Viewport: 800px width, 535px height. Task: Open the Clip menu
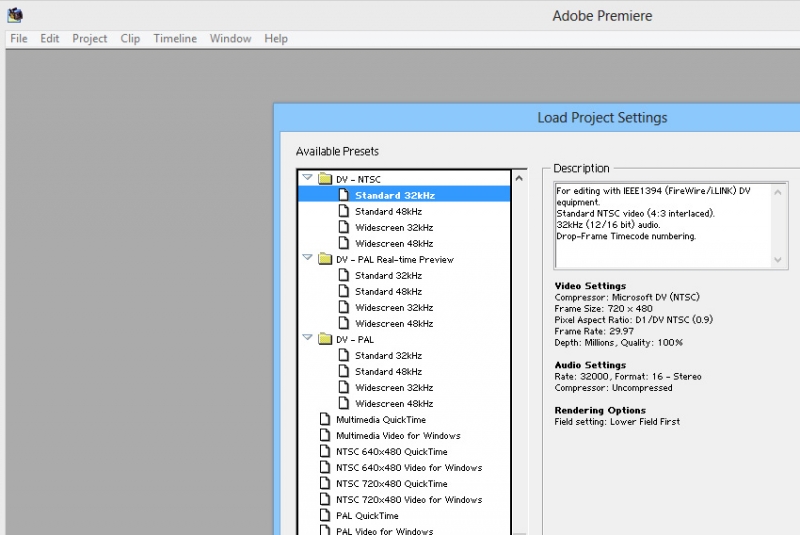click(130, 39)
